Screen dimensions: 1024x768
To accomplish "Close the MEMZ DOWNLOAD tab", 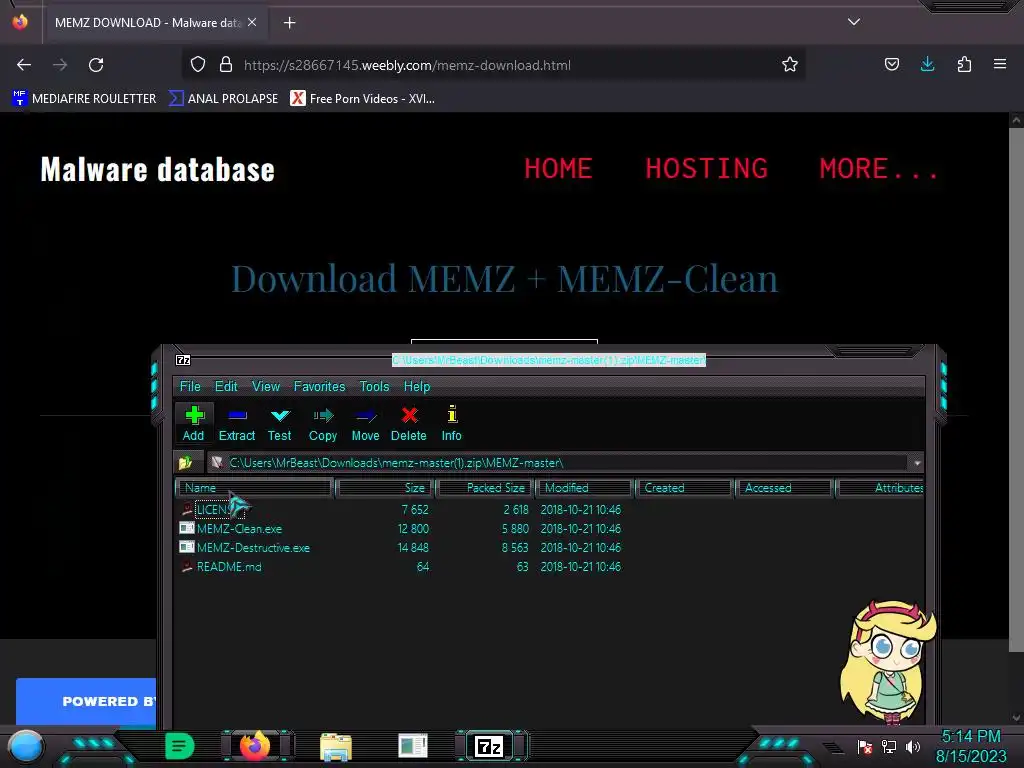I will pyautogui.click(x=252, y=22).
